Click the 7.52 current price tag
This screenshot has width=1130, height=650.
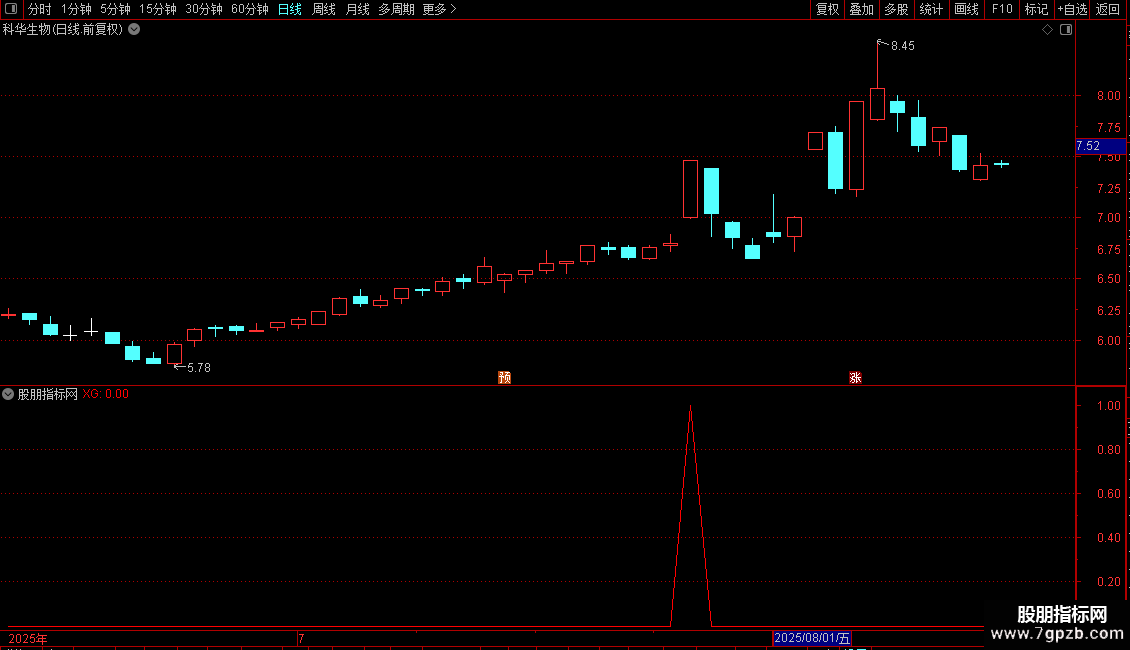[x=1100, y=146]
